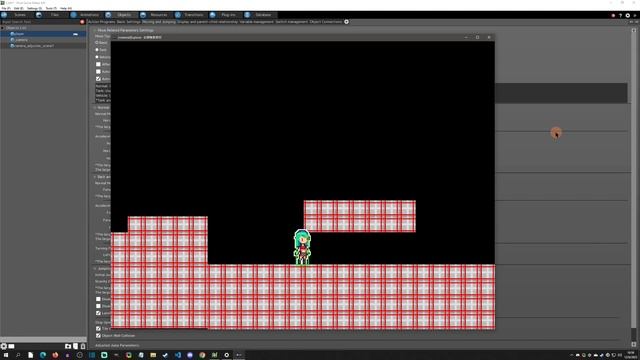Click the trash delete icon below object list
The height and width of the screenshot is (360, 640).
pyautogui.click(x=83, y=346)
